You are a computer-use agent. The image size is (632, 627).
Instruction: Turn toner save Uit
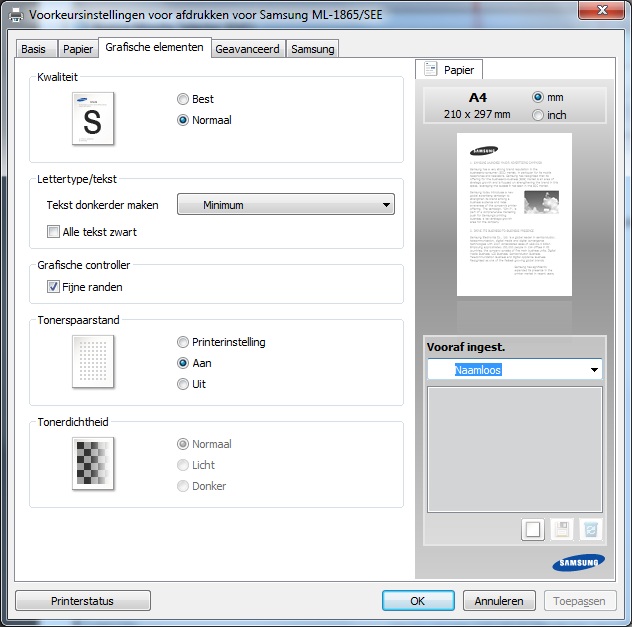point(182,384)
